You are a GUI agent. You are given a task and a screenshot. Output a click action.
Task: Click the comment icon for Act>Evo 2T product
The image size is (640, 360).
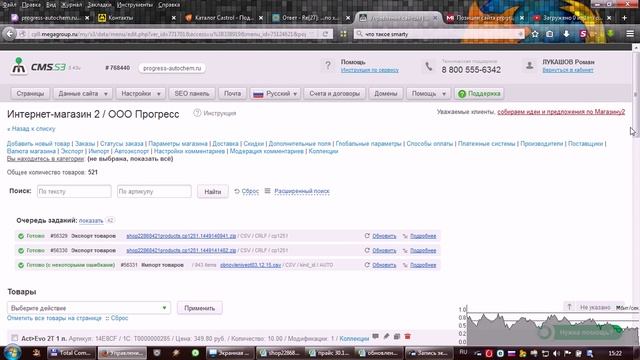(376, 336)
